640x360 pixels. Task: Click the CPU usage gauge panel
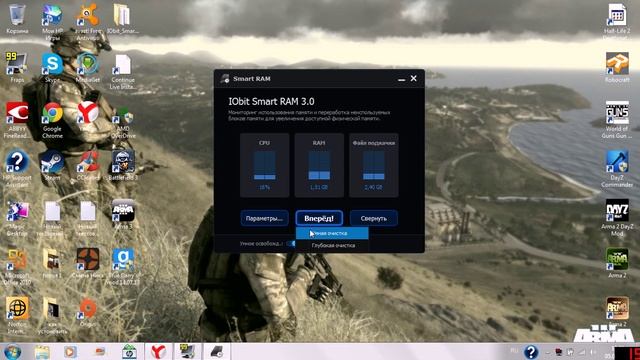(x=264, y=165)
